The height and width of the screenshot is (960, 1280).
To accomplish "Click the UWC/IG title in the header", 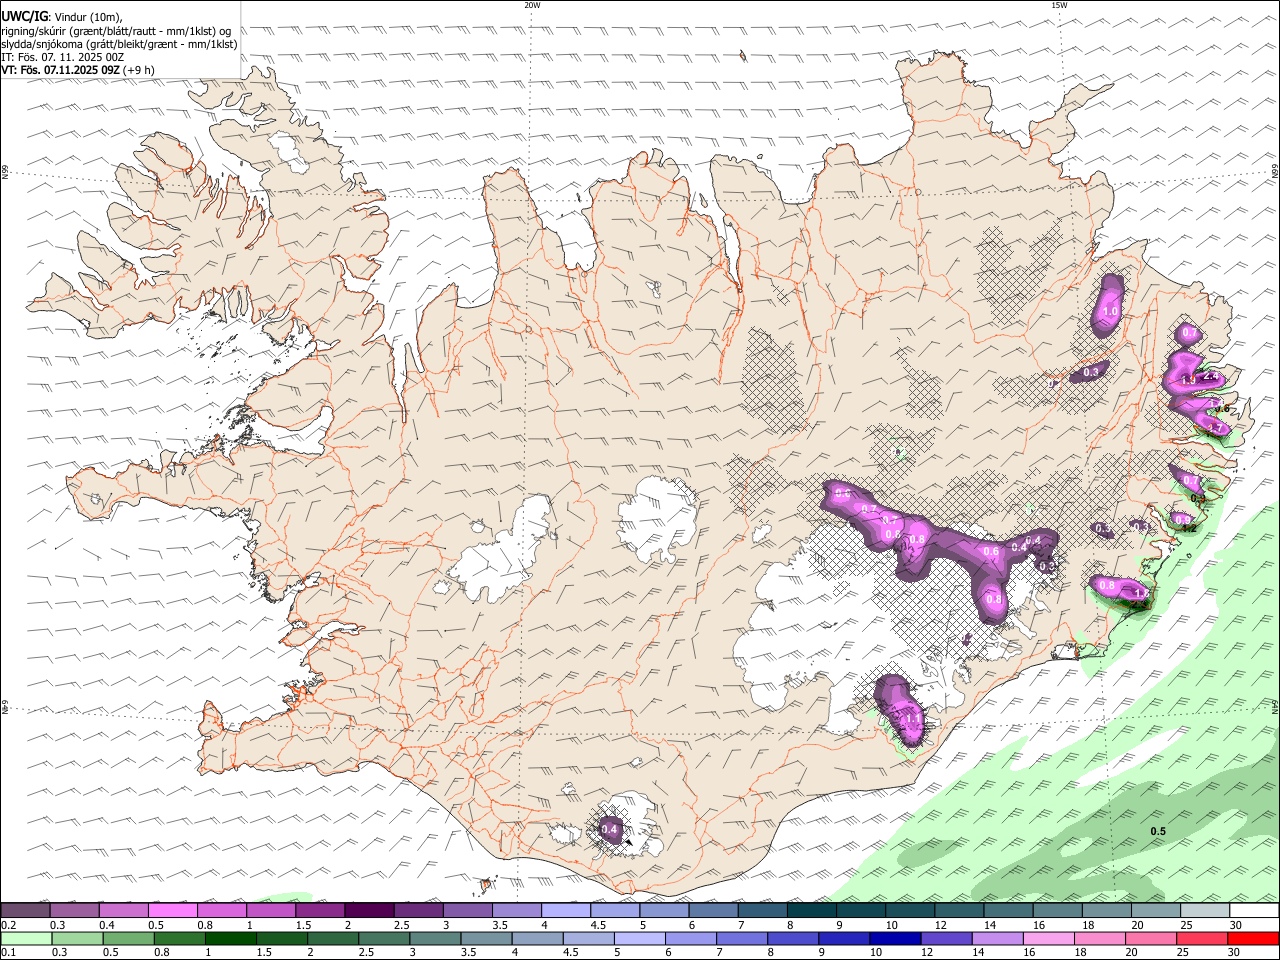I will [24, 16].
